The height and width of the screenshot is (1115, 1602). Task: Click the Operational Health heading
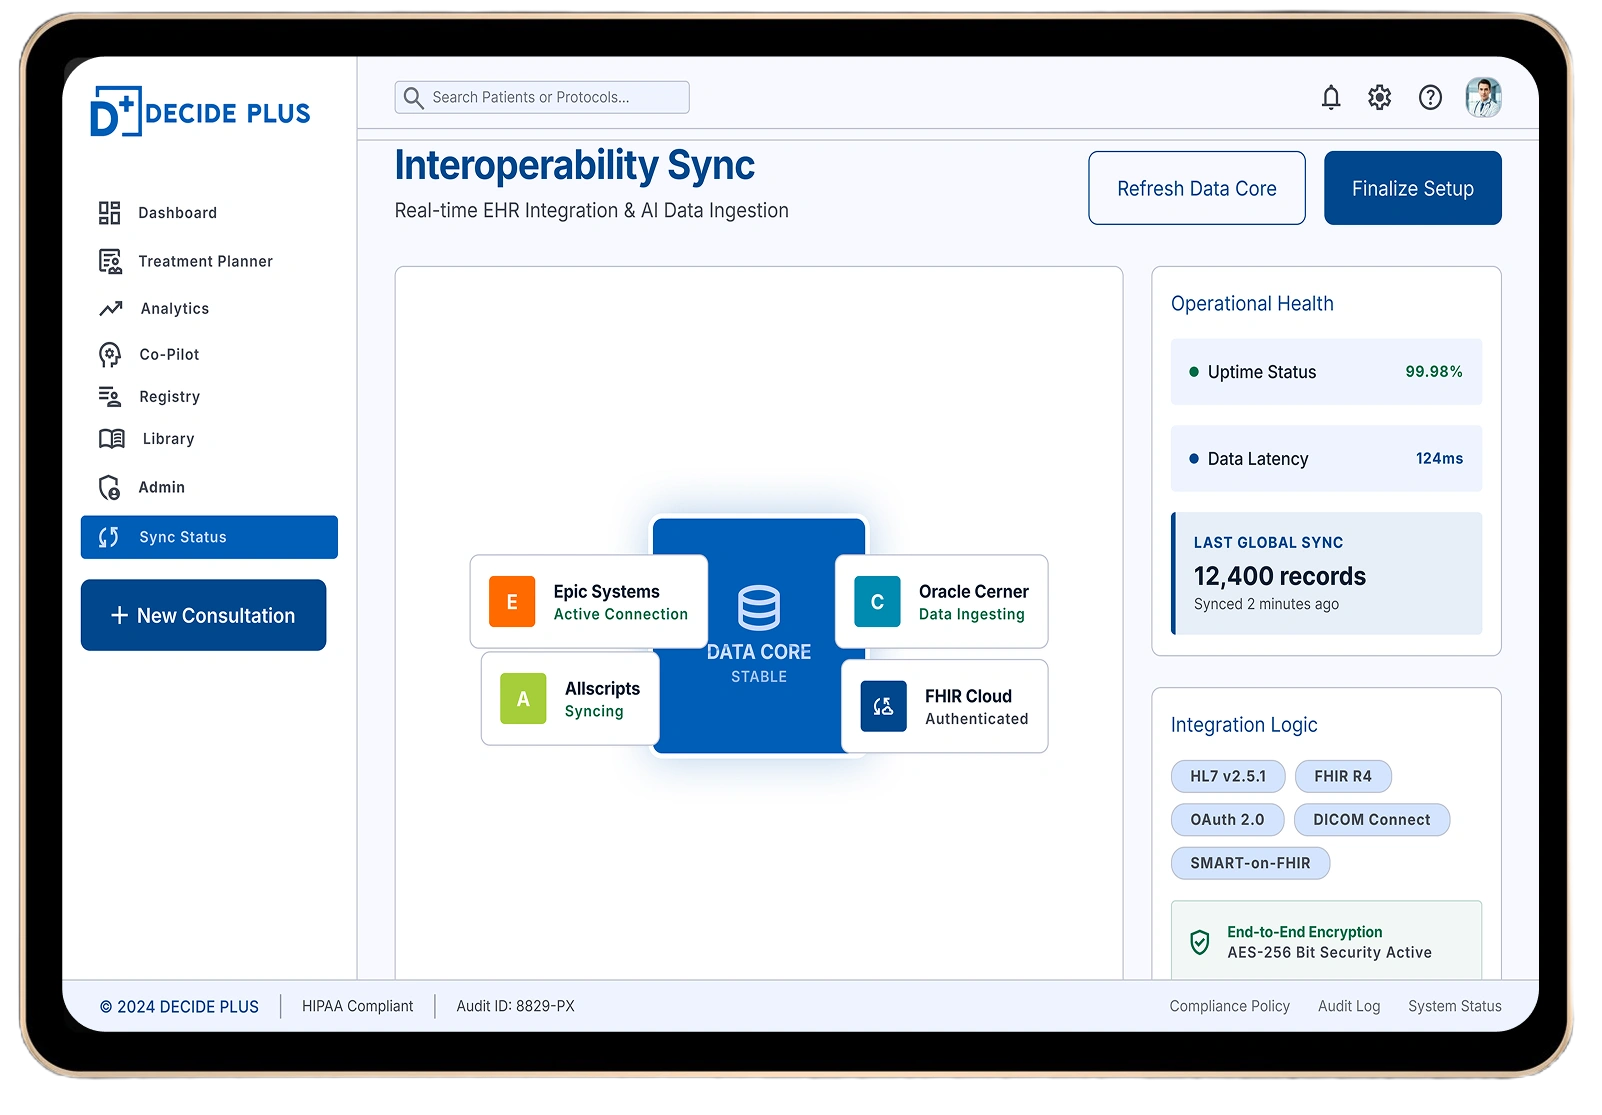pyautogui.click(x=1252, y=304)
